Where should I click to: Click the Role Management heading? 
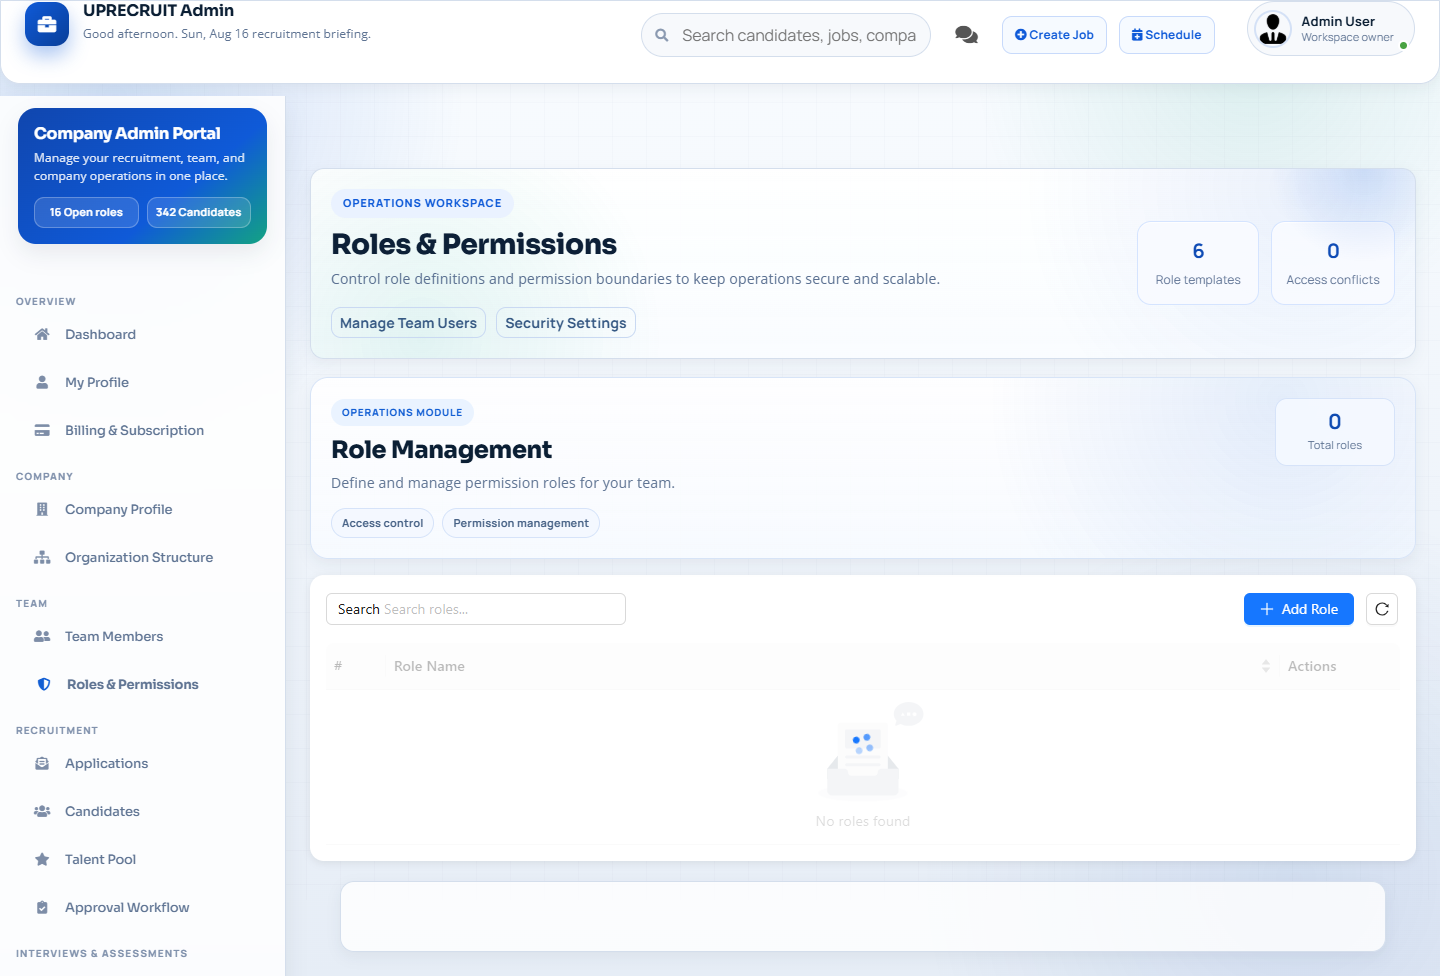coord(441,450)
